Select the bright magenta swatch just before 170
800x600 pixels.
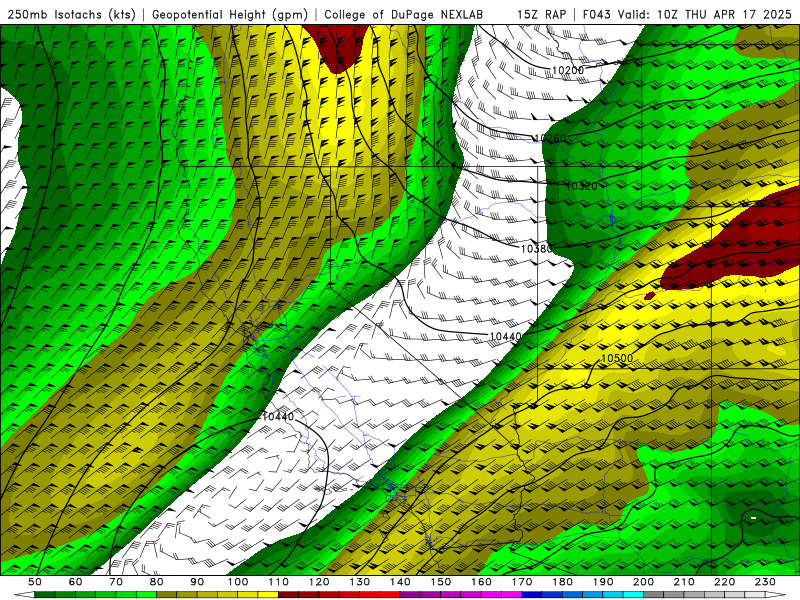[511, 595]
